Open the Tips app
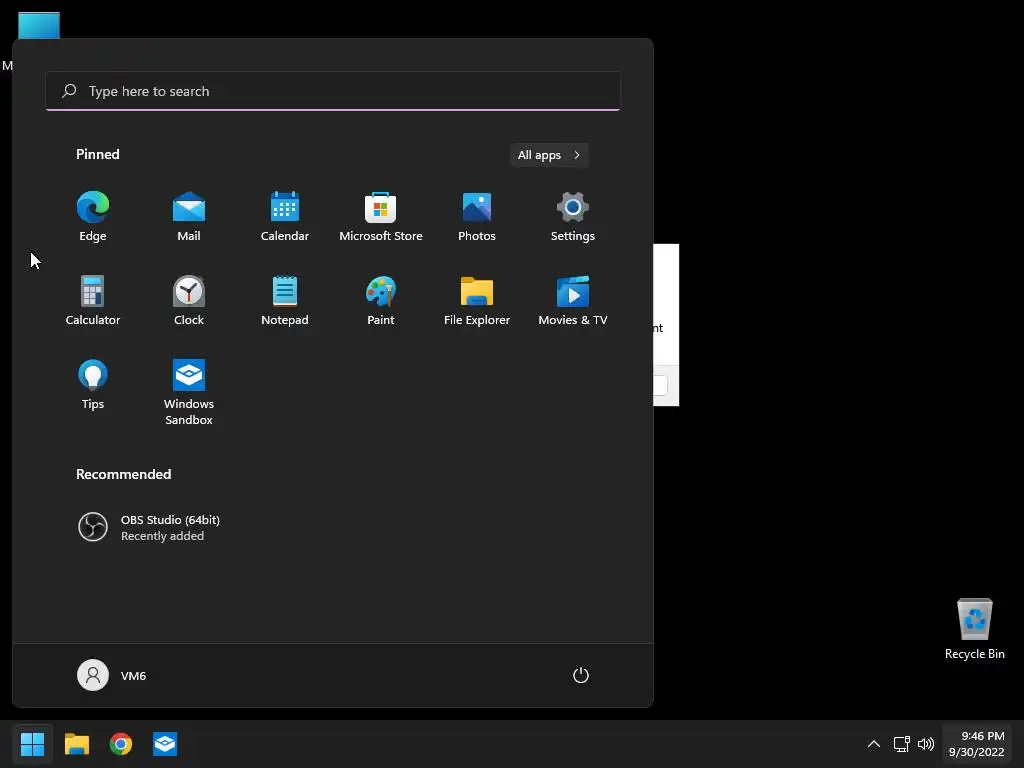 (93, 385)
